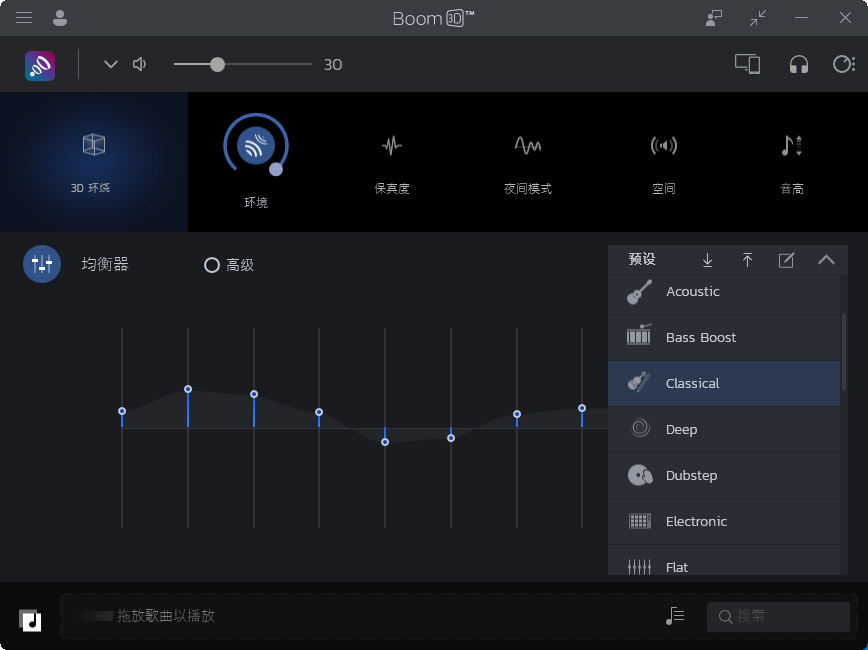Switch to compact mini player mode

click(758, 18)
